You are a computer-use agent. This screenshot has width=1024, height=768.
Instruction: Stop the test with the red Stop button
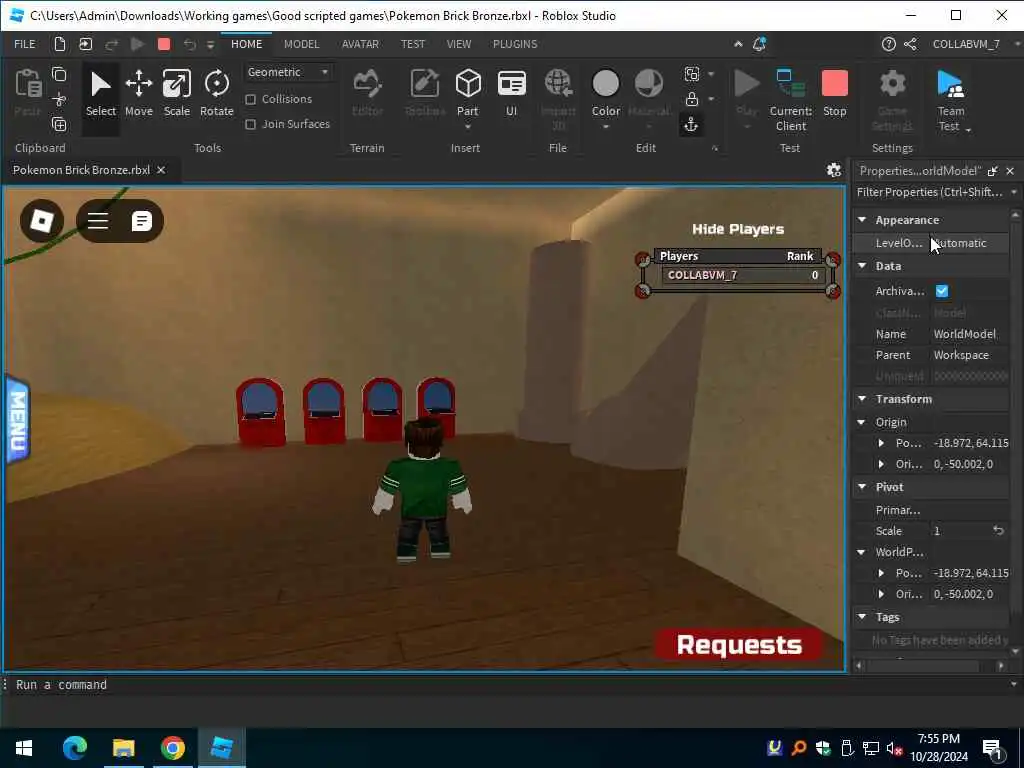835,93
